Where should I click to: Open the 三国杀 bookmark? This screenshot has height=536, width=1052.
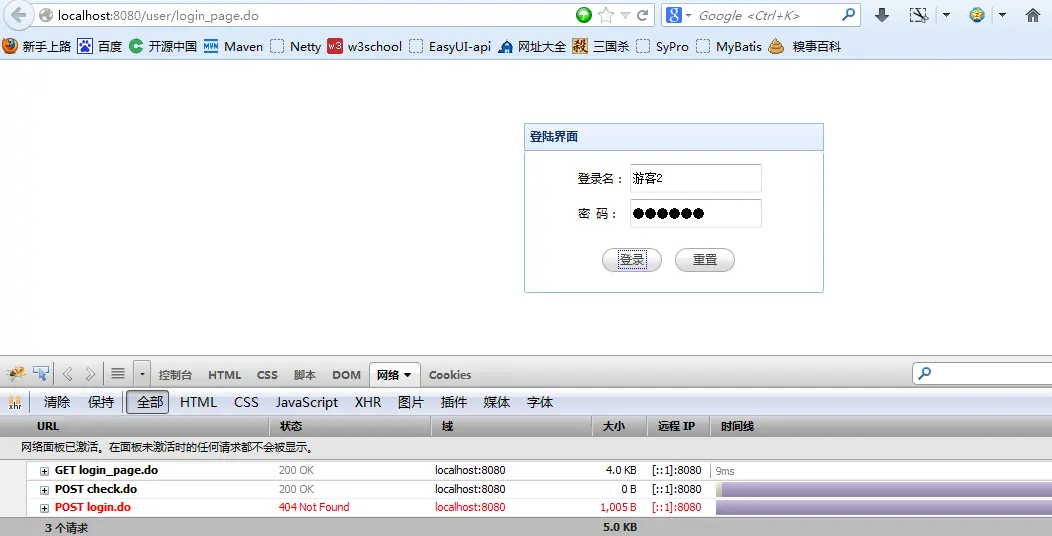pos(600,46)
